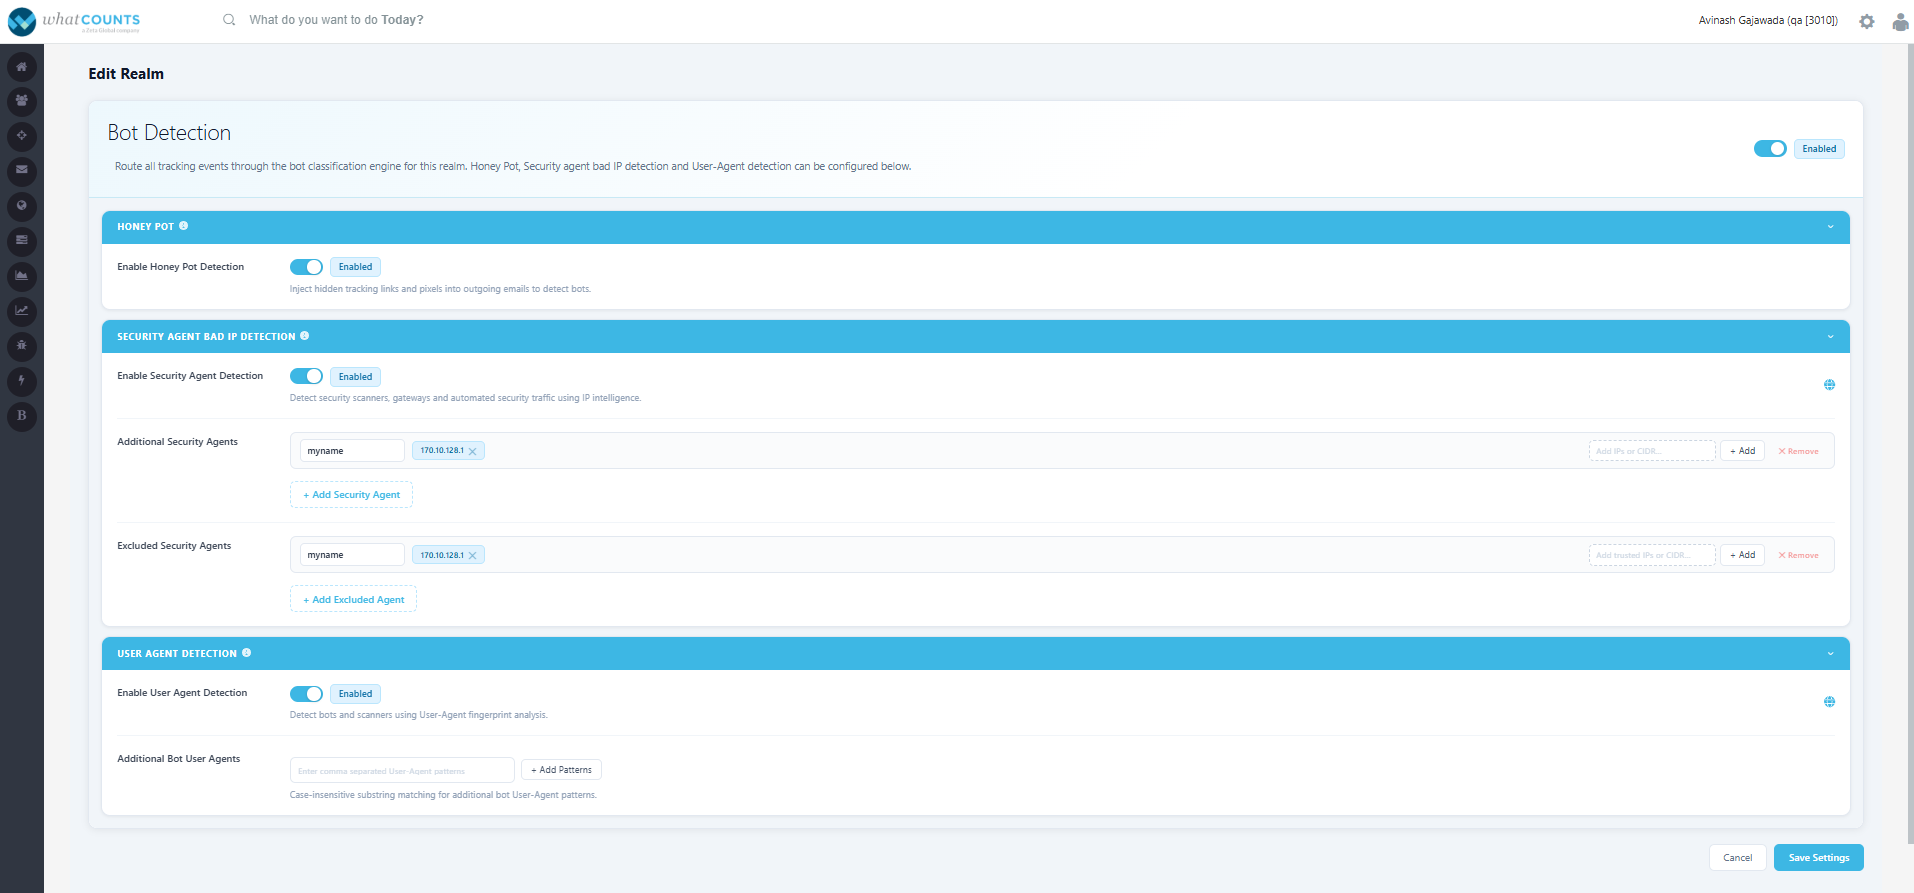Viewport: 1914px width, 893px height.
Task: Click globe icon in Security Agent Detection row
Action: 1829,385
